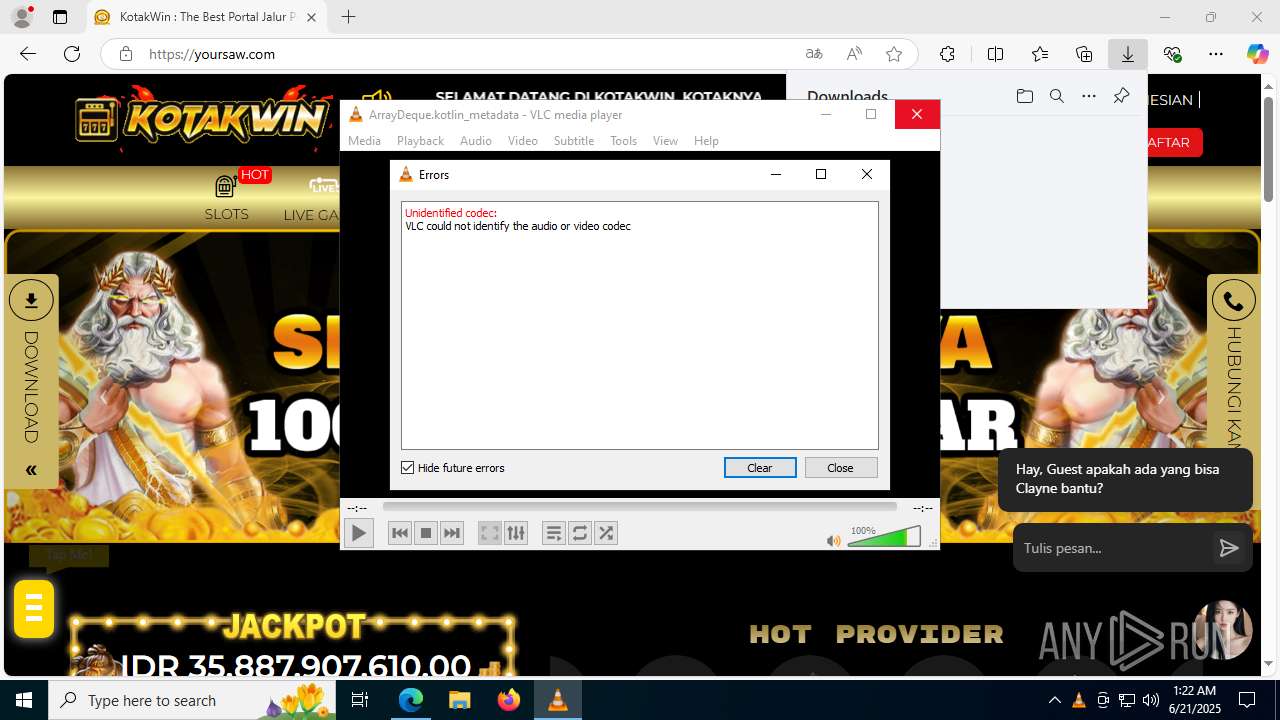This screenshot has height=720, width=1280.
Task: Open VLC extended settings
Action: click(x=516, y=533)
